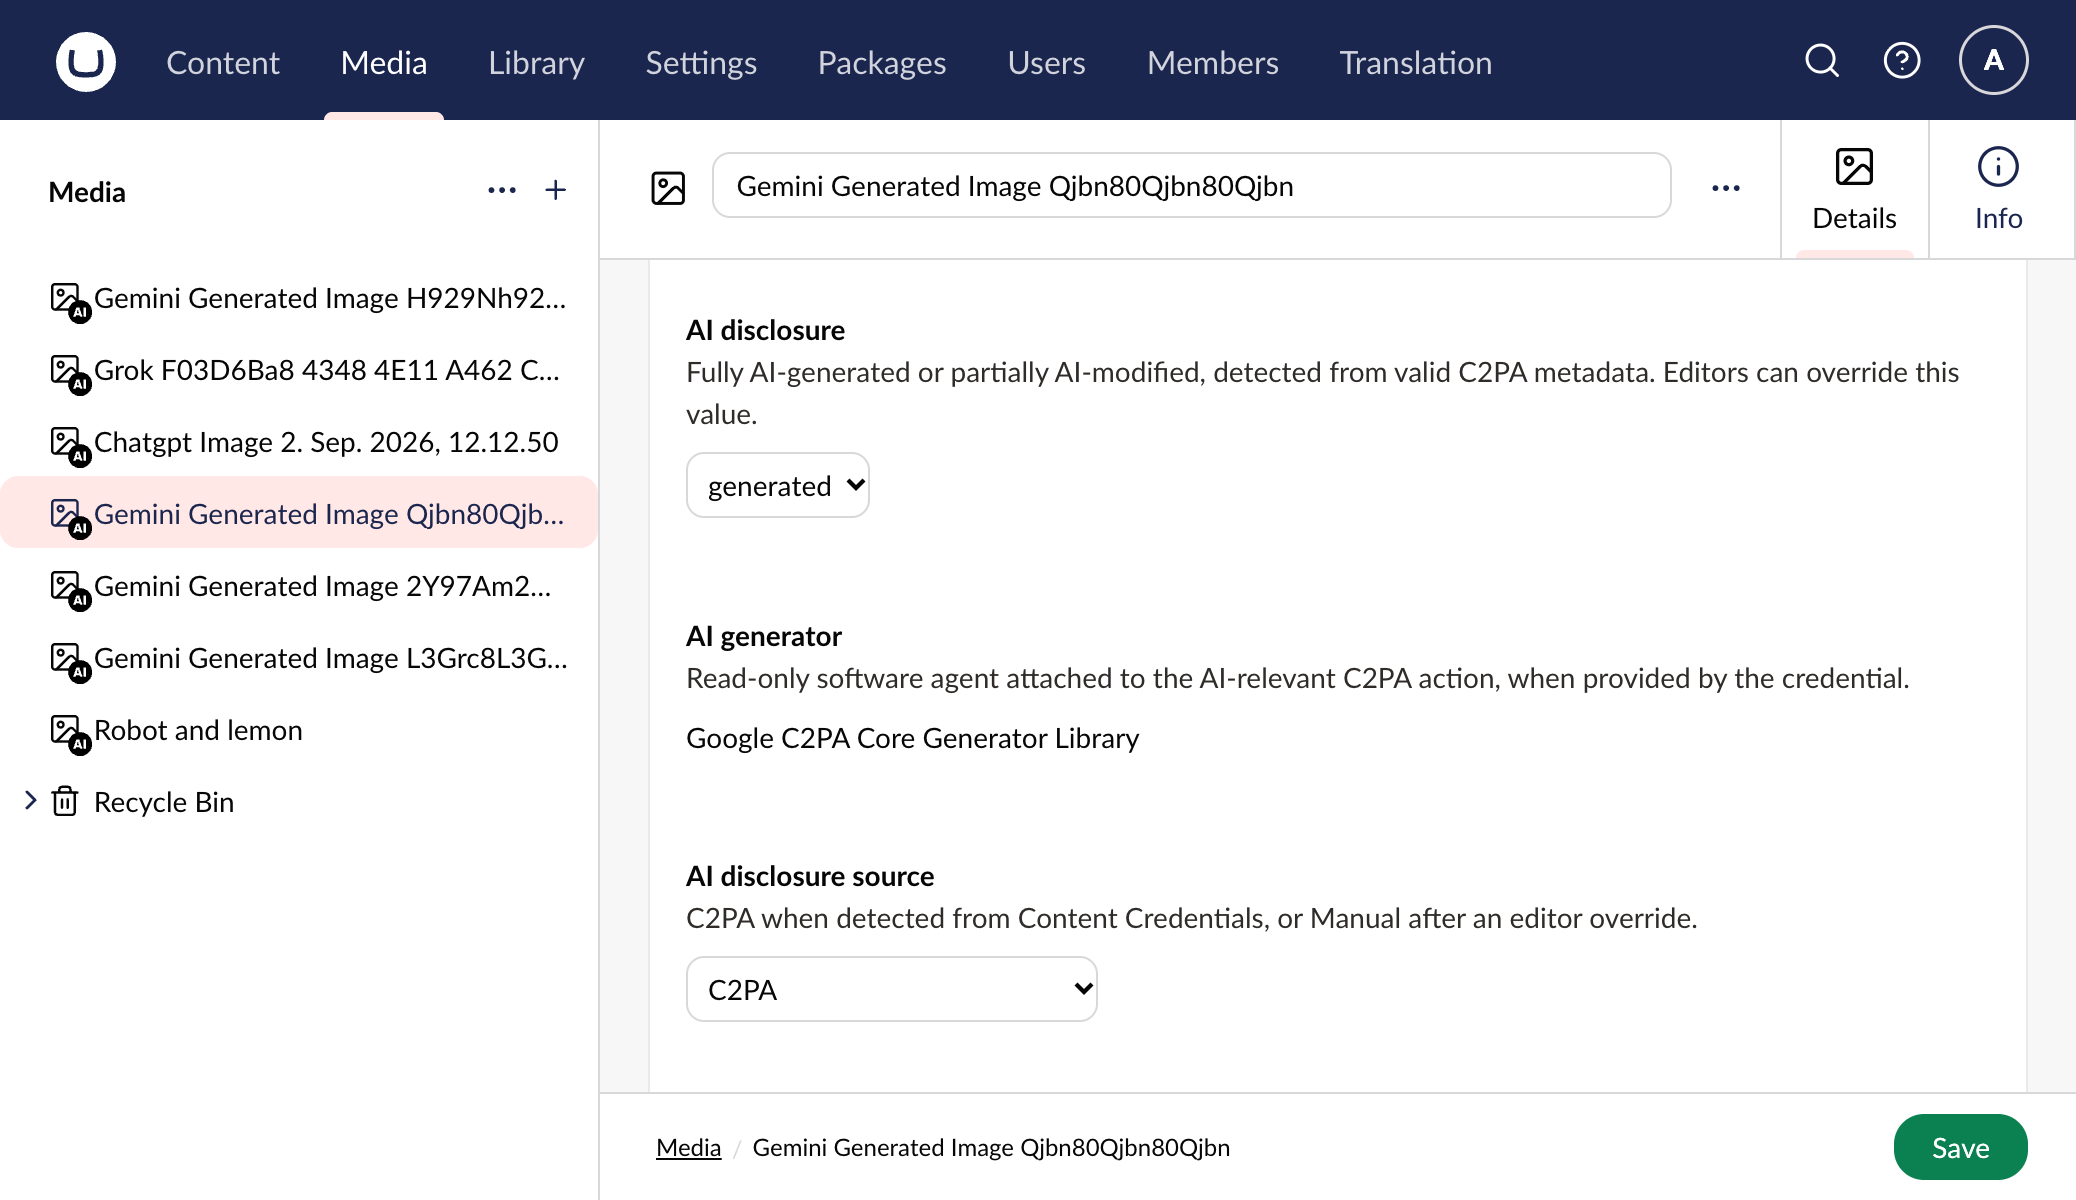Open the user avatar A menu
The width and height of the screenshot is (2076, 1200).
(x=1993, y=61)
